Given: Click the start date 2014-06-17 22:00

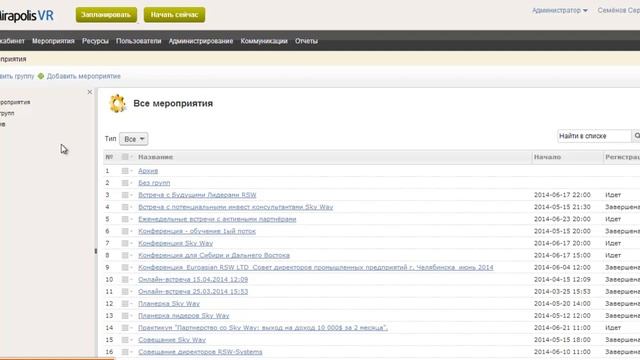Looking at the screenshot, I should (x=562, y=195).
